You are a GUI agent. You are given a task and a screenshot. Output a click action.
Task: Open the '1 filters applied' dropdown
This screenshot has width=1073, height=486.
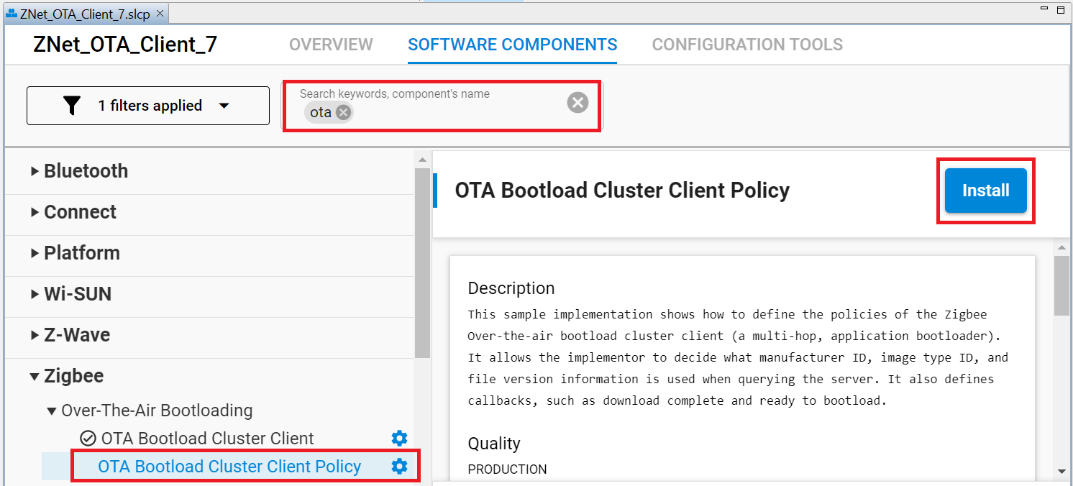click(x=224, y=106)
